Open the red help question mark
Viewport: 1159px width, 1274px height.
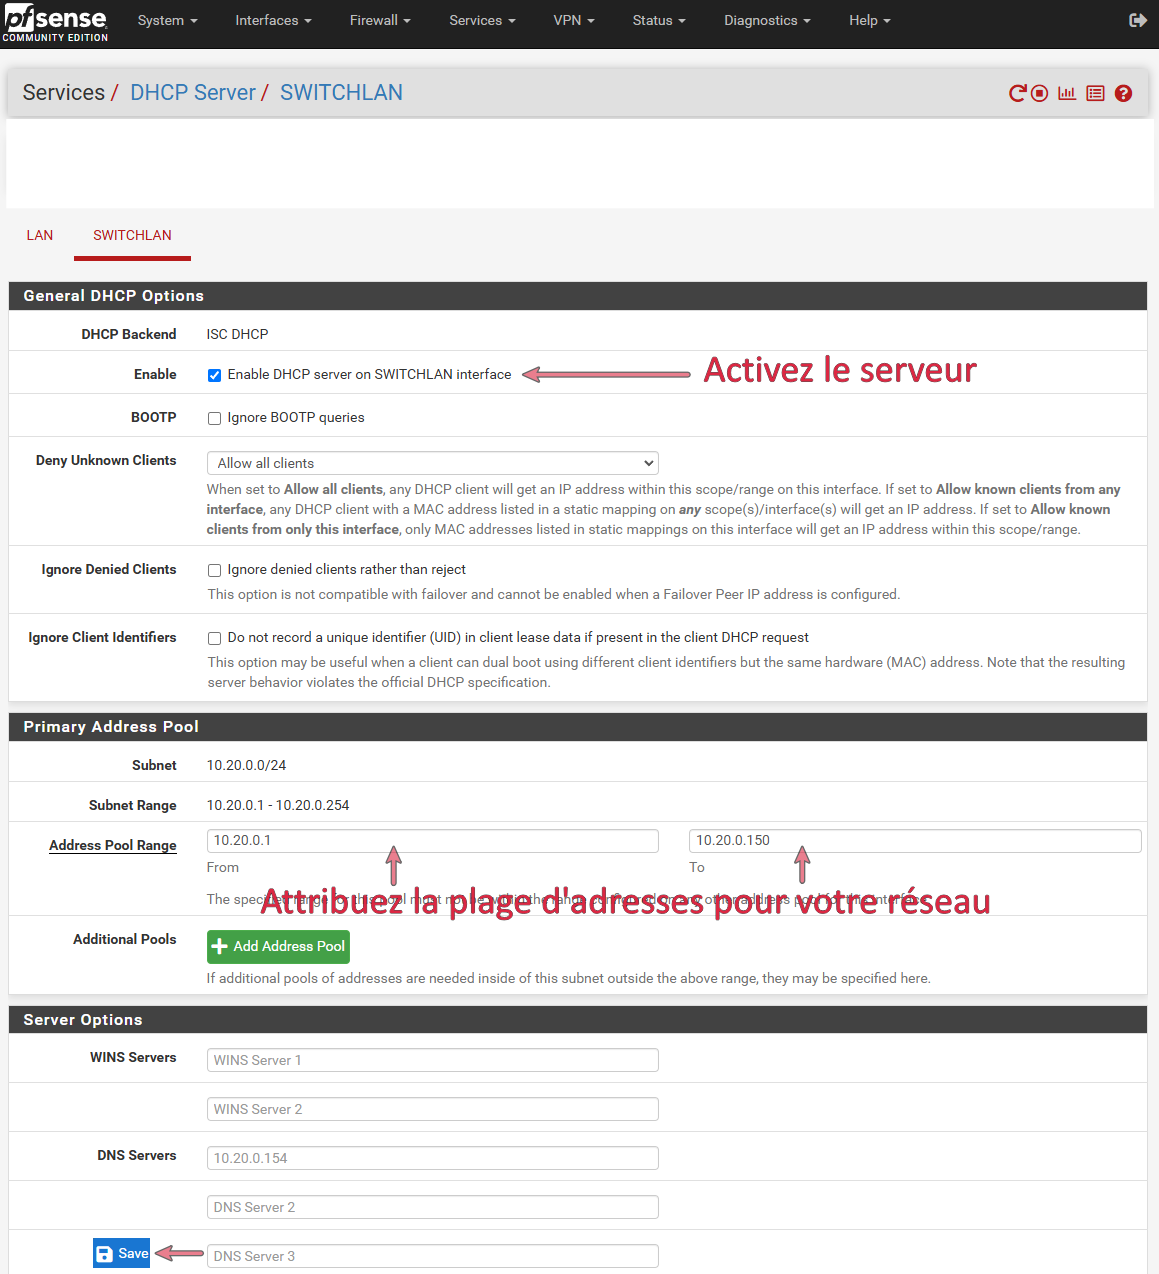[x=1123, y=93]
